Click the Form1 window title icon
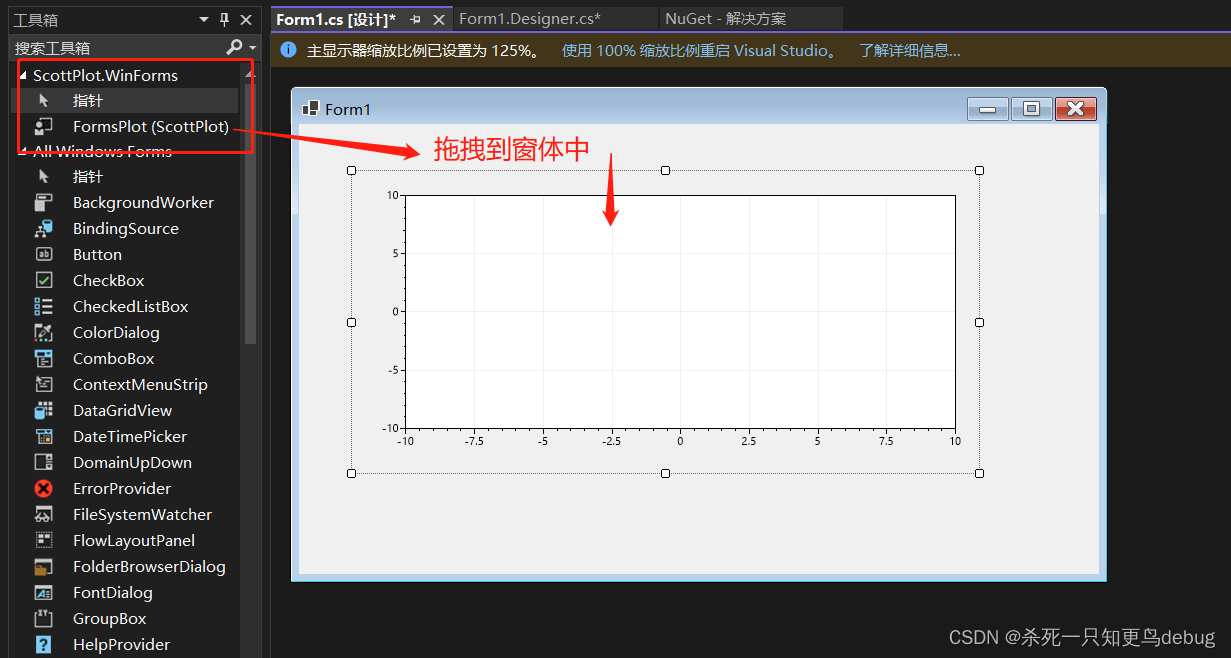The height and width of the screenshot is (658, 1231). click(310, 108)
